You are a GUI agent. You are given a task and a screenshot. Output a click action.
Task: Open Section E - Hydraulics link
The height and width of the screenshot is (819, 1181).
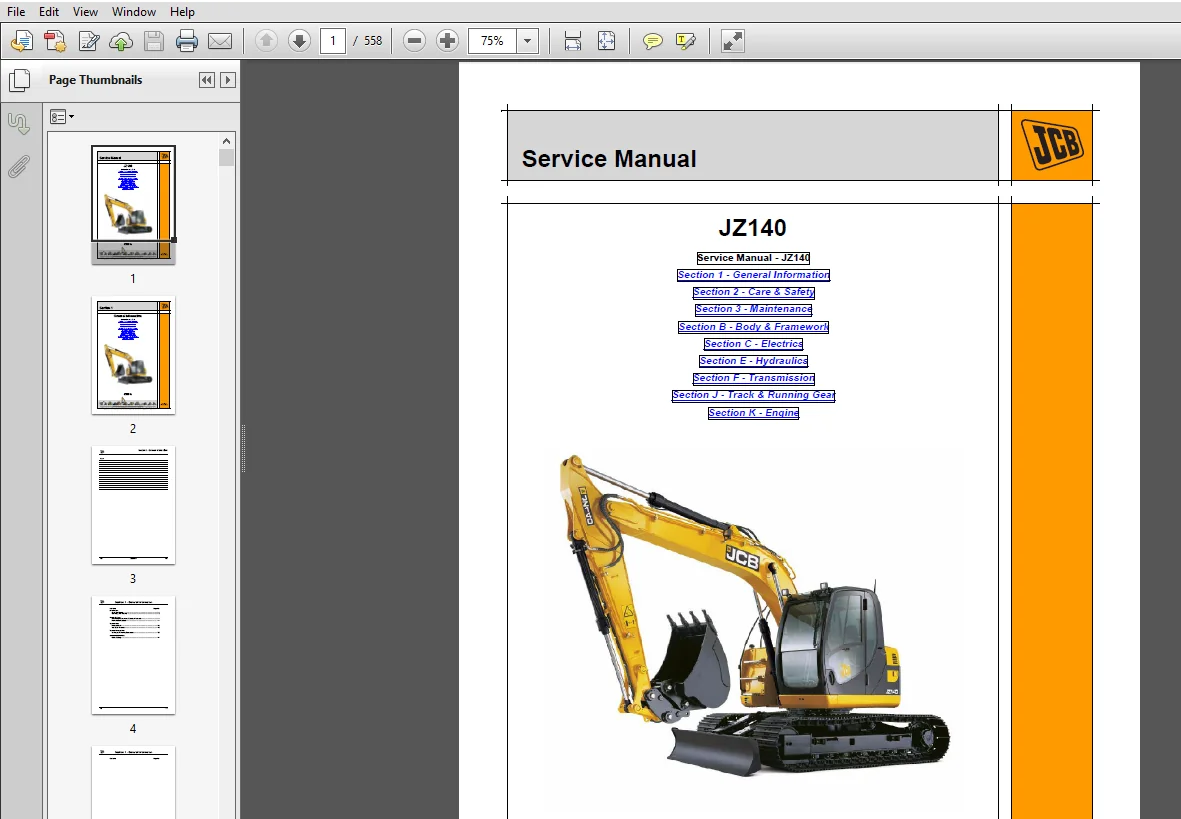(753, 361)
